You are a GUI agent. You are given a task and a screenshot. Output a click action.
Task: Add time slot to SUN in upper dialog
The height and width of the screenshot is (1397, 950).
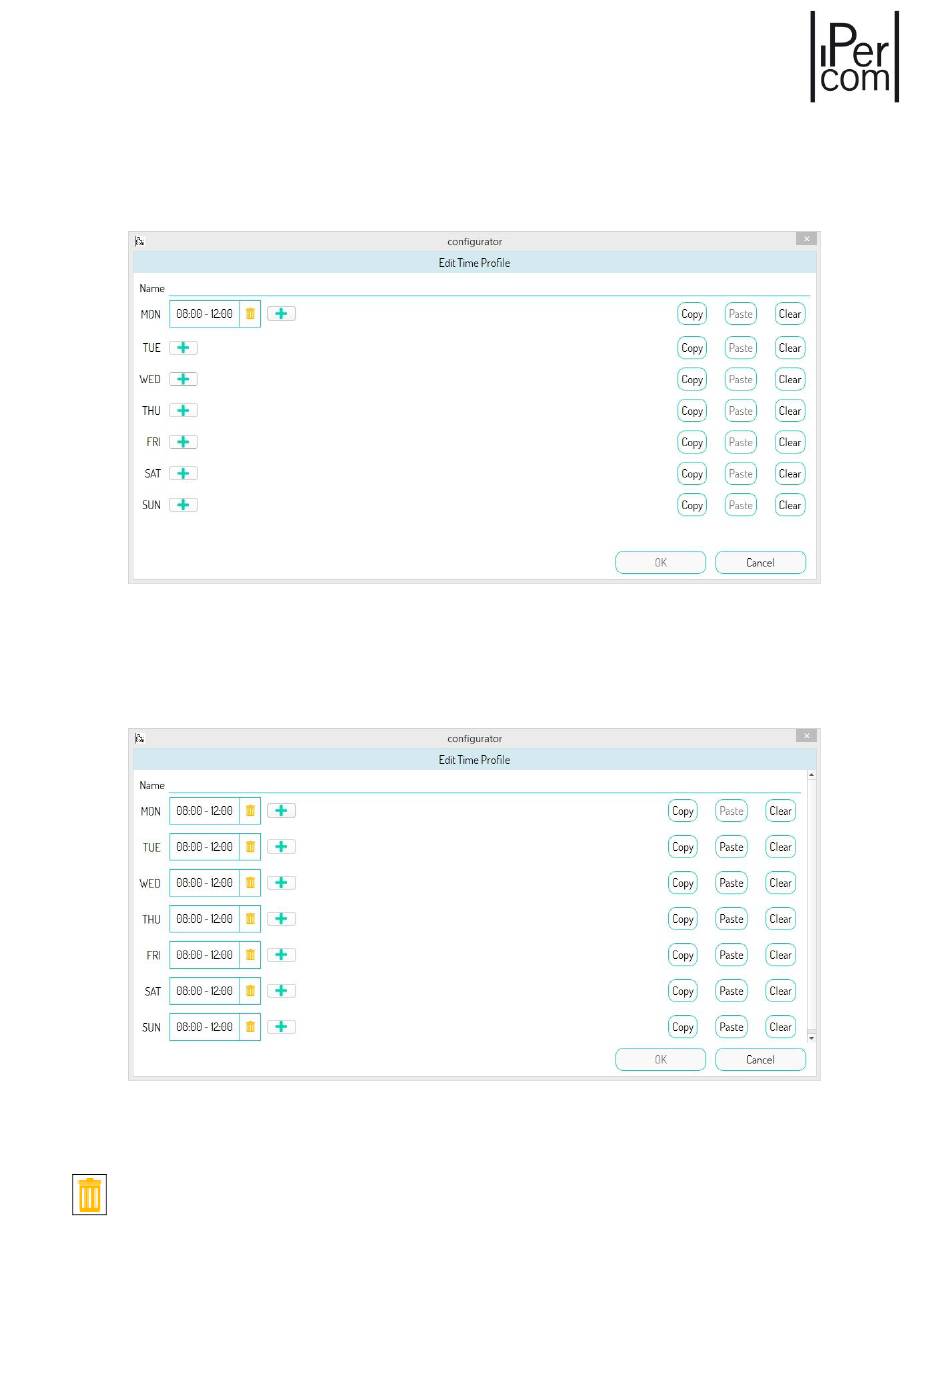[183, 505]
